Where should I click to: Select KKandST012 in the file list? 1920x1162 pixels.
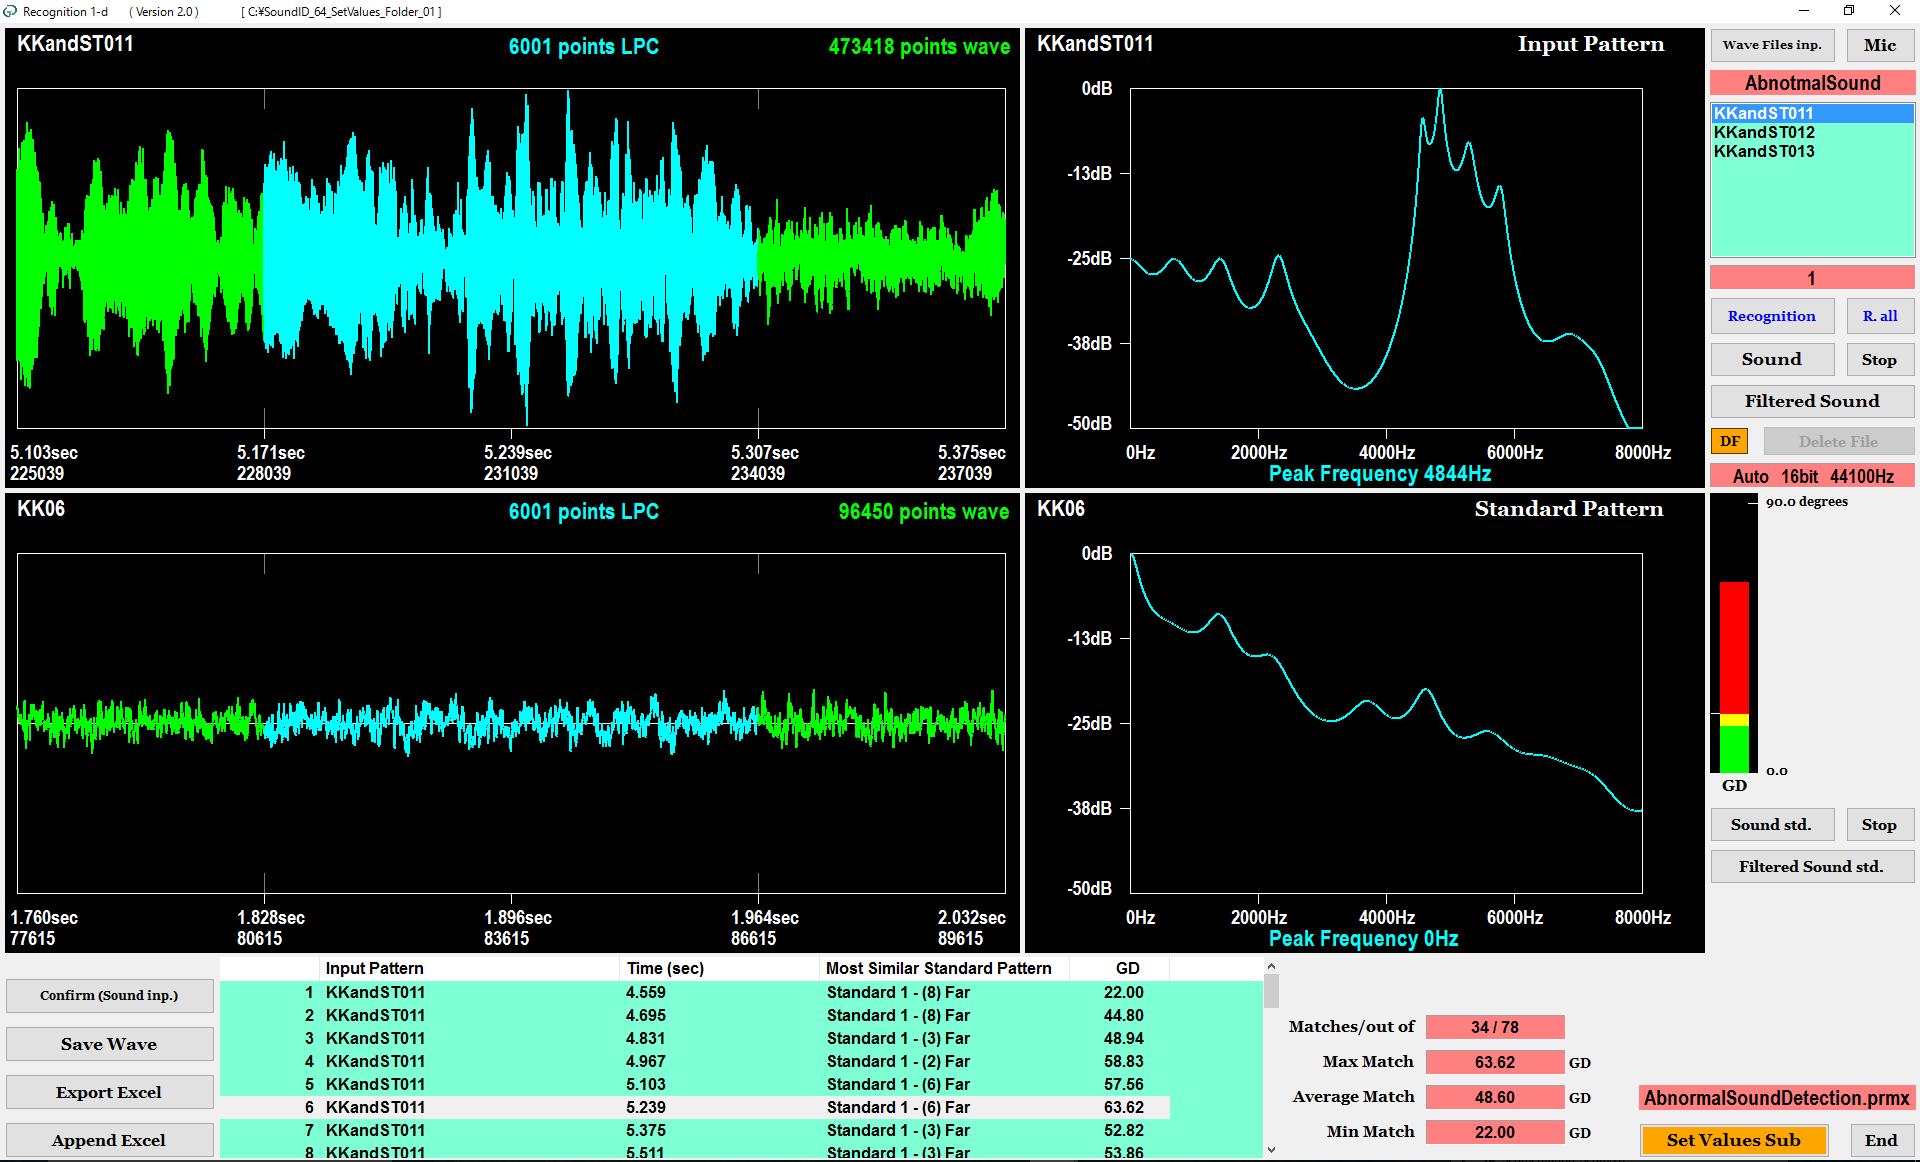click(1764, 132)
